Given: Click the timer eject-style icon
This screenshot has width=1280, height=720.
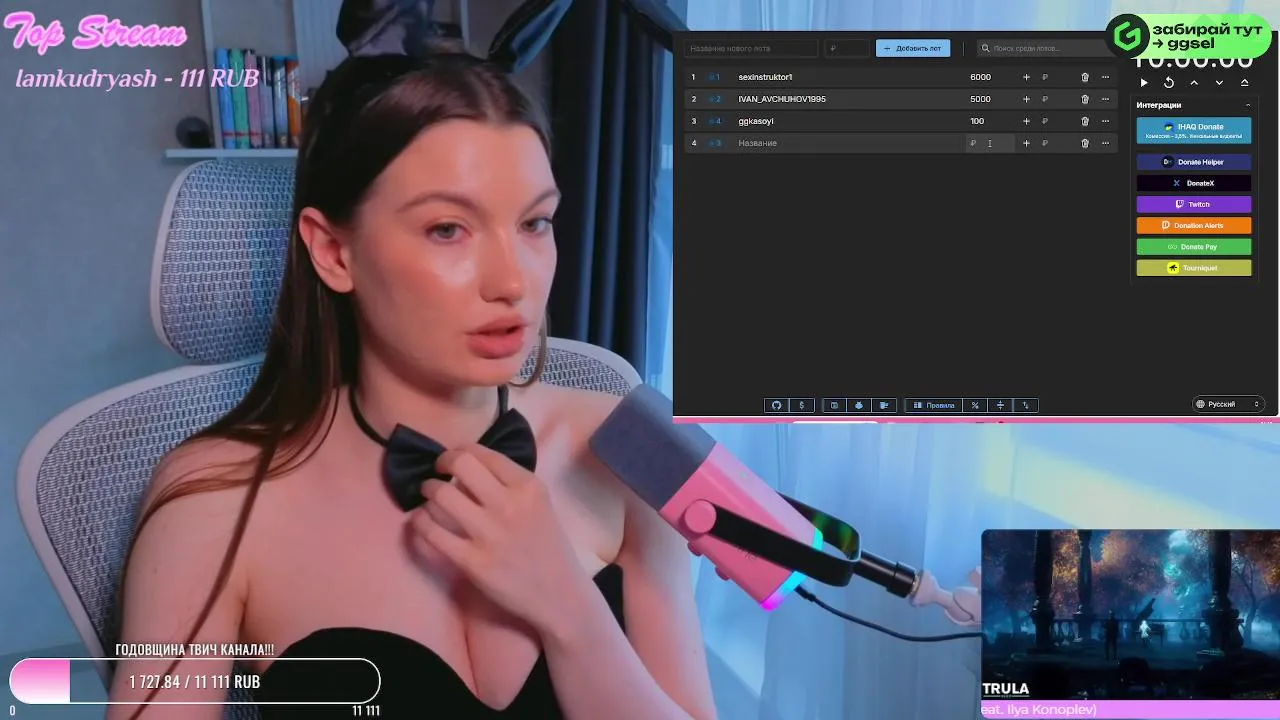Looking at the screenshot, I should click(x=1244, y=83).
